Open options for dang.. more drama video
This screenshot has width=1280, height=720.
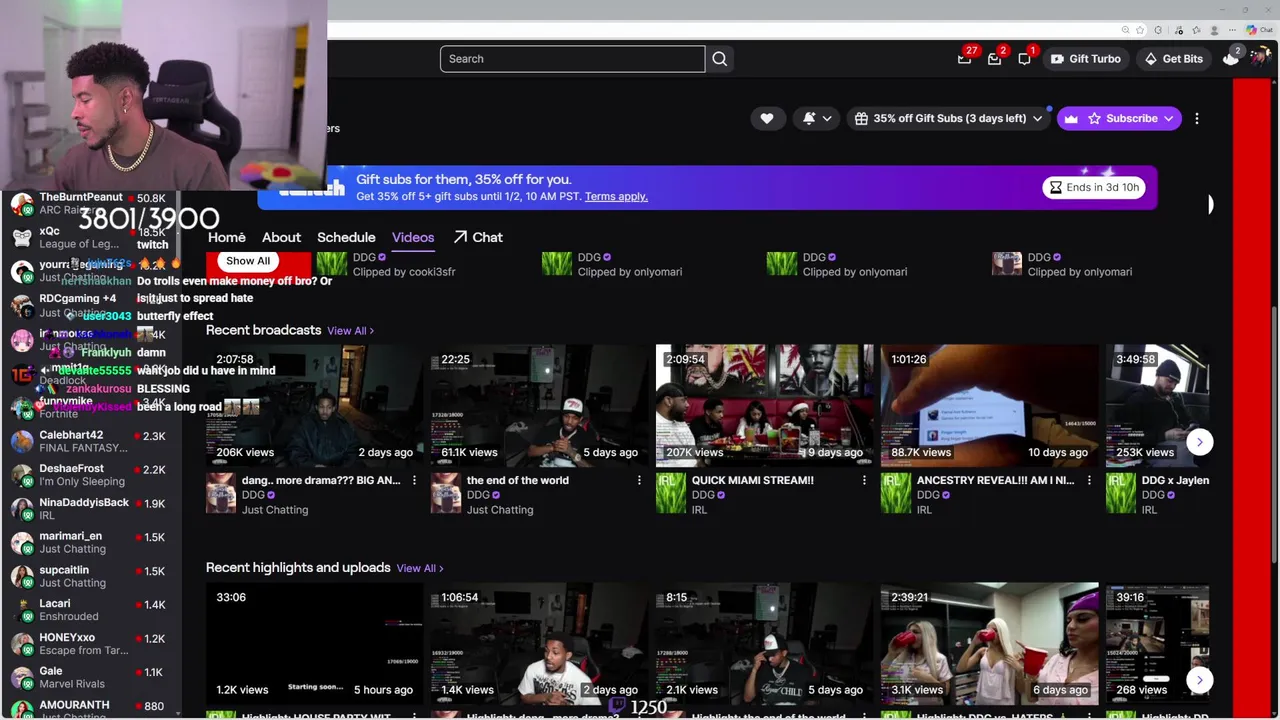coord(414,481)
